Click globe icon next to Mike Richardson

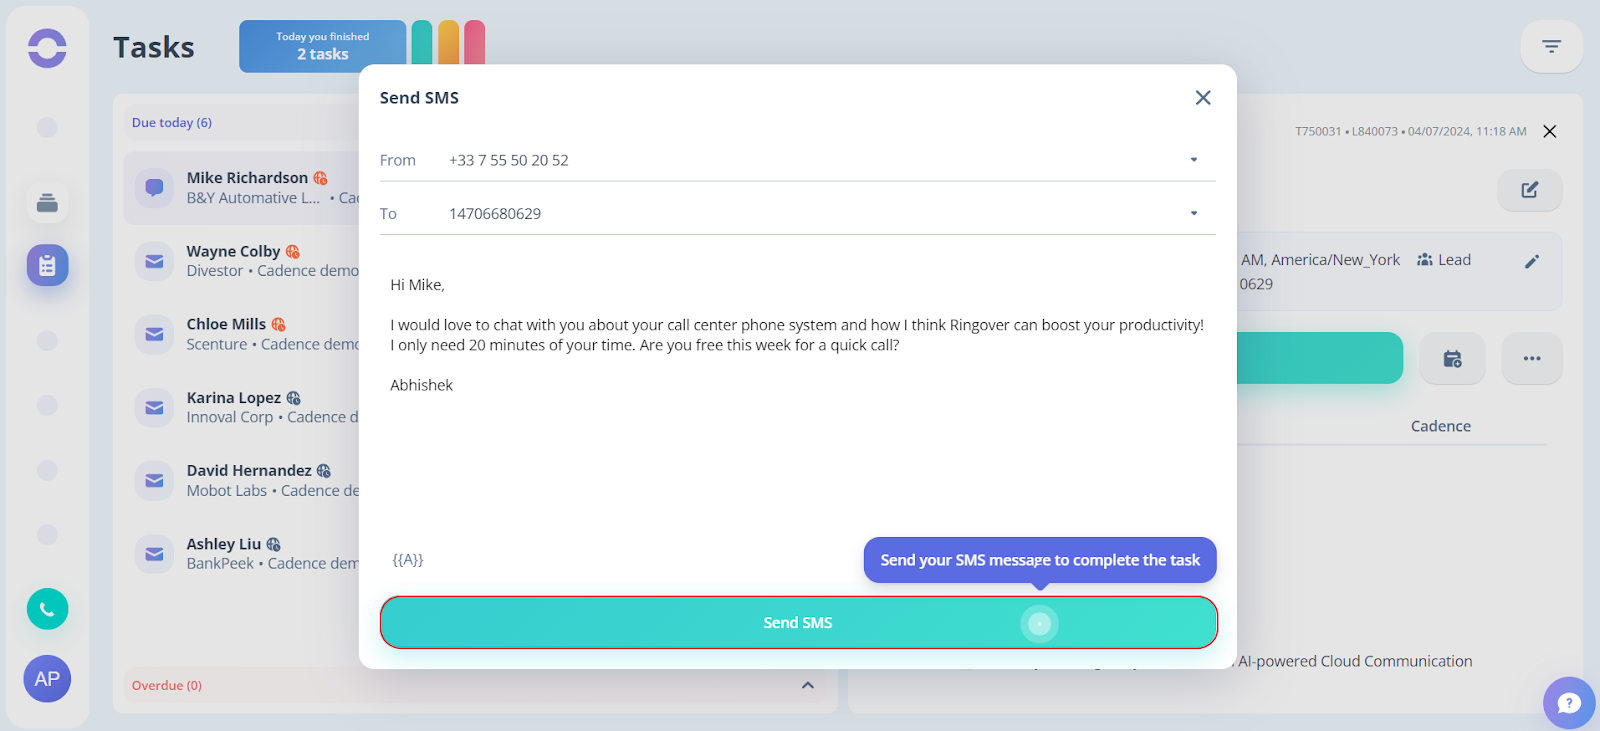(x=320, y=178)
